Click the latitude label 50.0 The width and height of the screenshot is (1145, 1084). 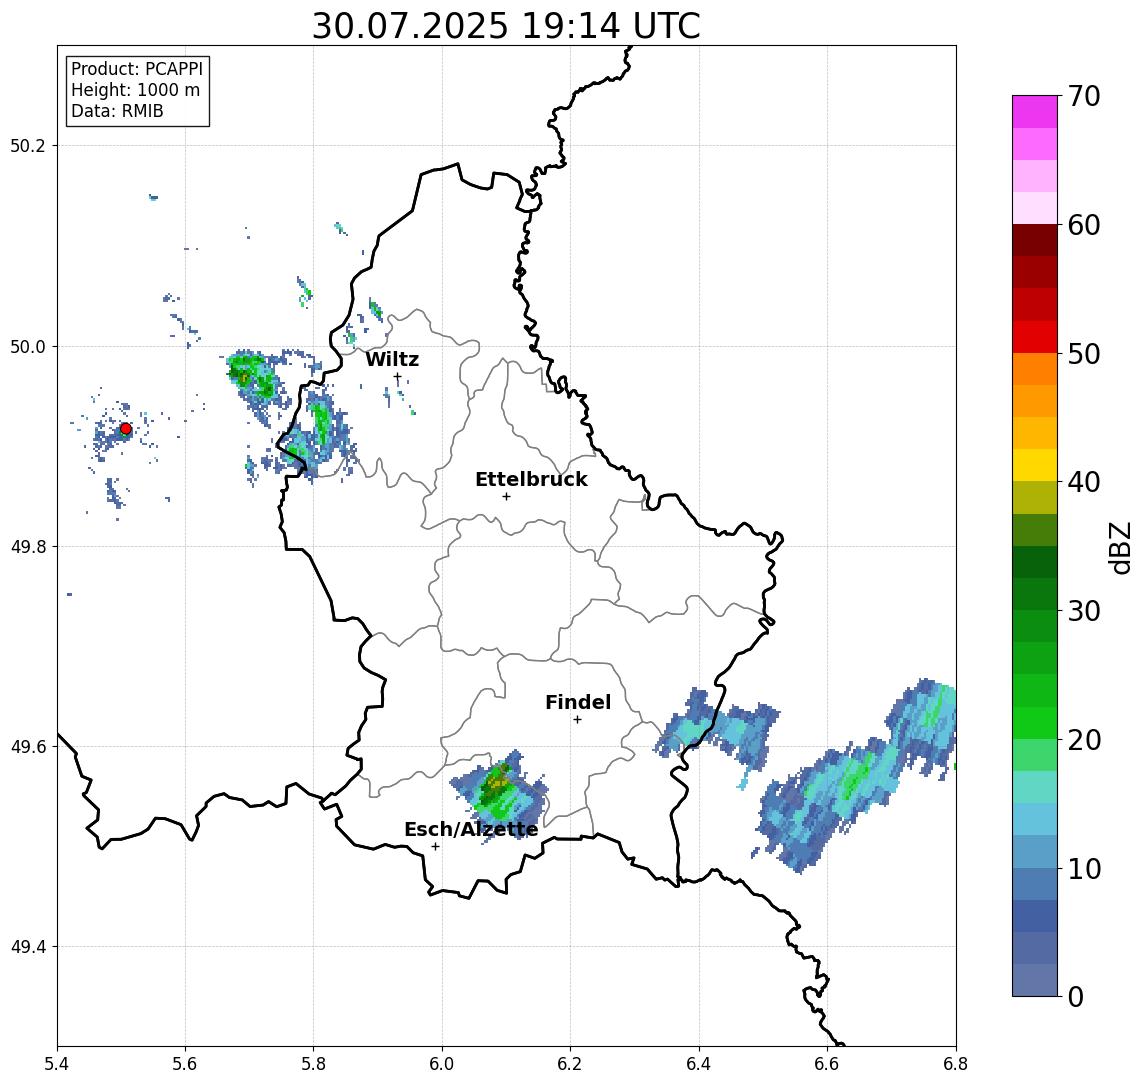[28, 346]
